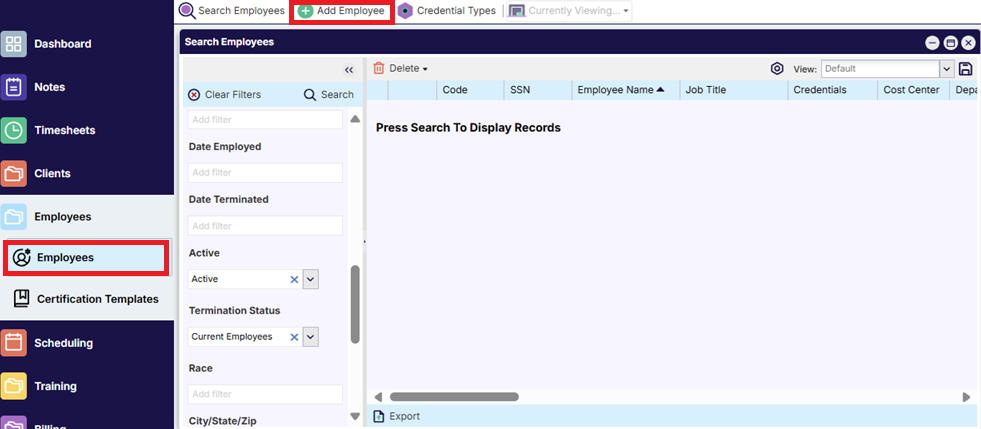Open Certification Templates submenu item
This screenshot has width=981, height=429.
(98, 299)
